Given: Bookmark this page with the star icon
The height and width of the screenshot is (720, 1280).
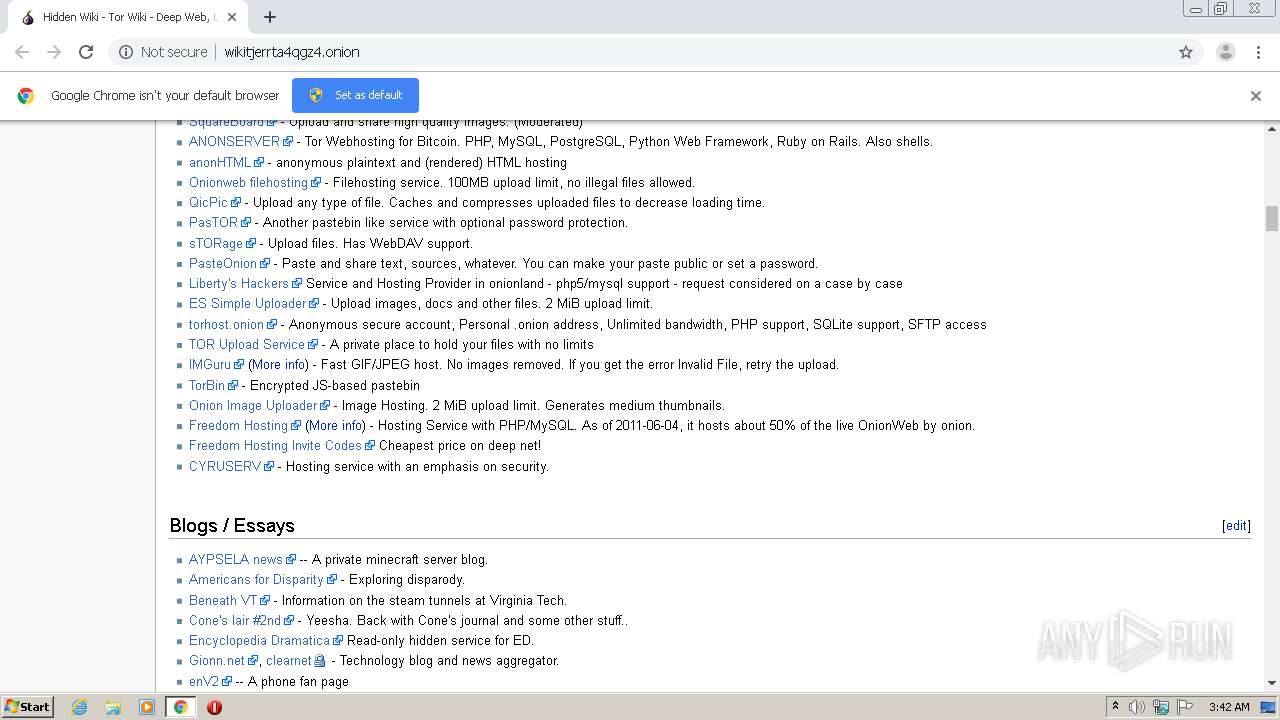Looking at the screenshot, I should tap(1186, 52).
